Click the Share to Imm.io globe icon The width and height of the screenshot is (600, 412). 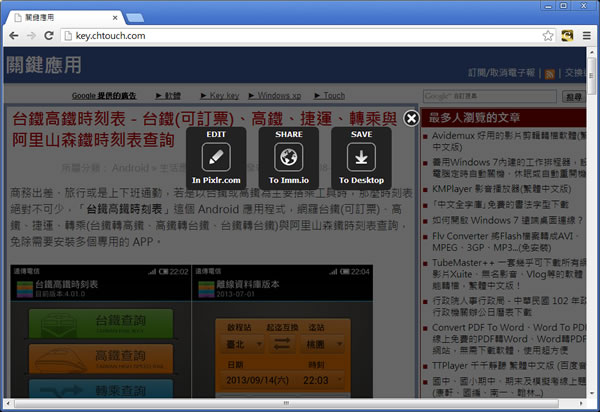click(289, 157)
